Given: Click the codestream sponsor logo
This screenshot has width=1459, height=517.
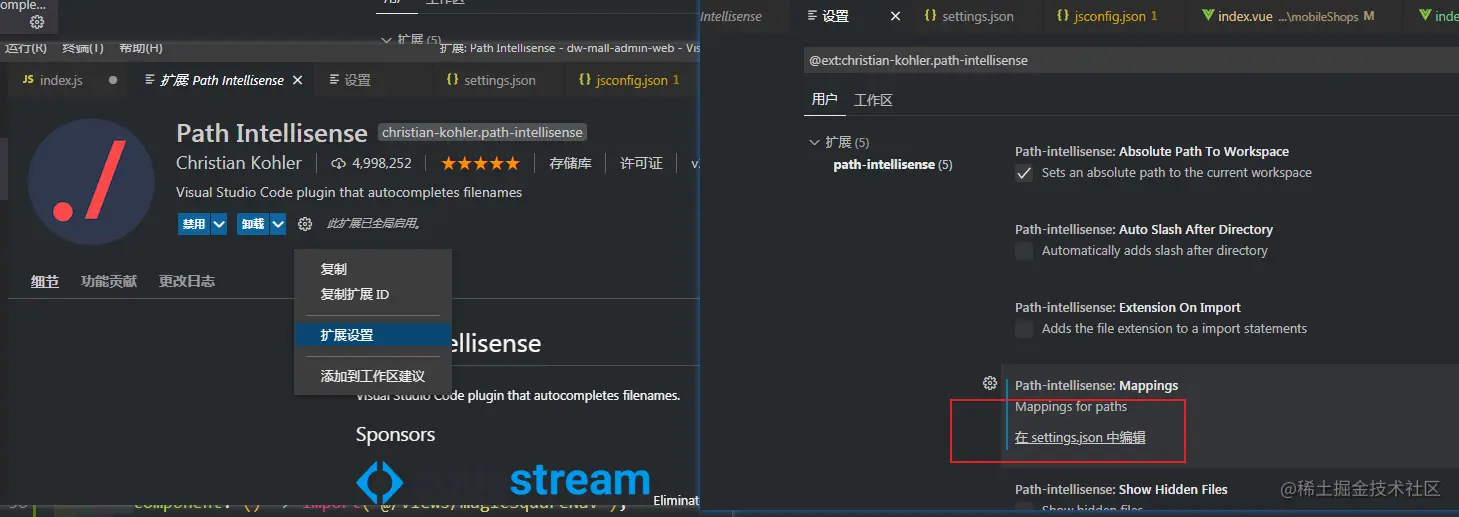Looking at the screenshot, I should 503,482.
